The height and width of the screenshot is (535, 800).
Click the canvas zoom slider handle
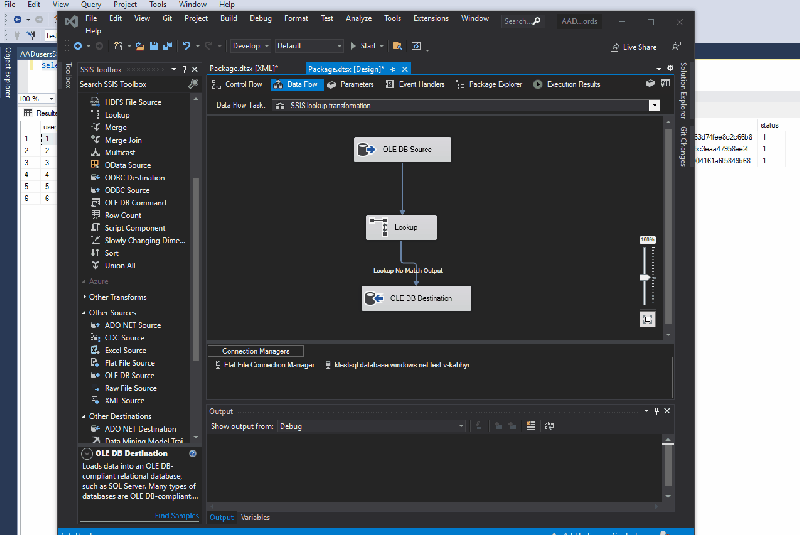(645, 277)
